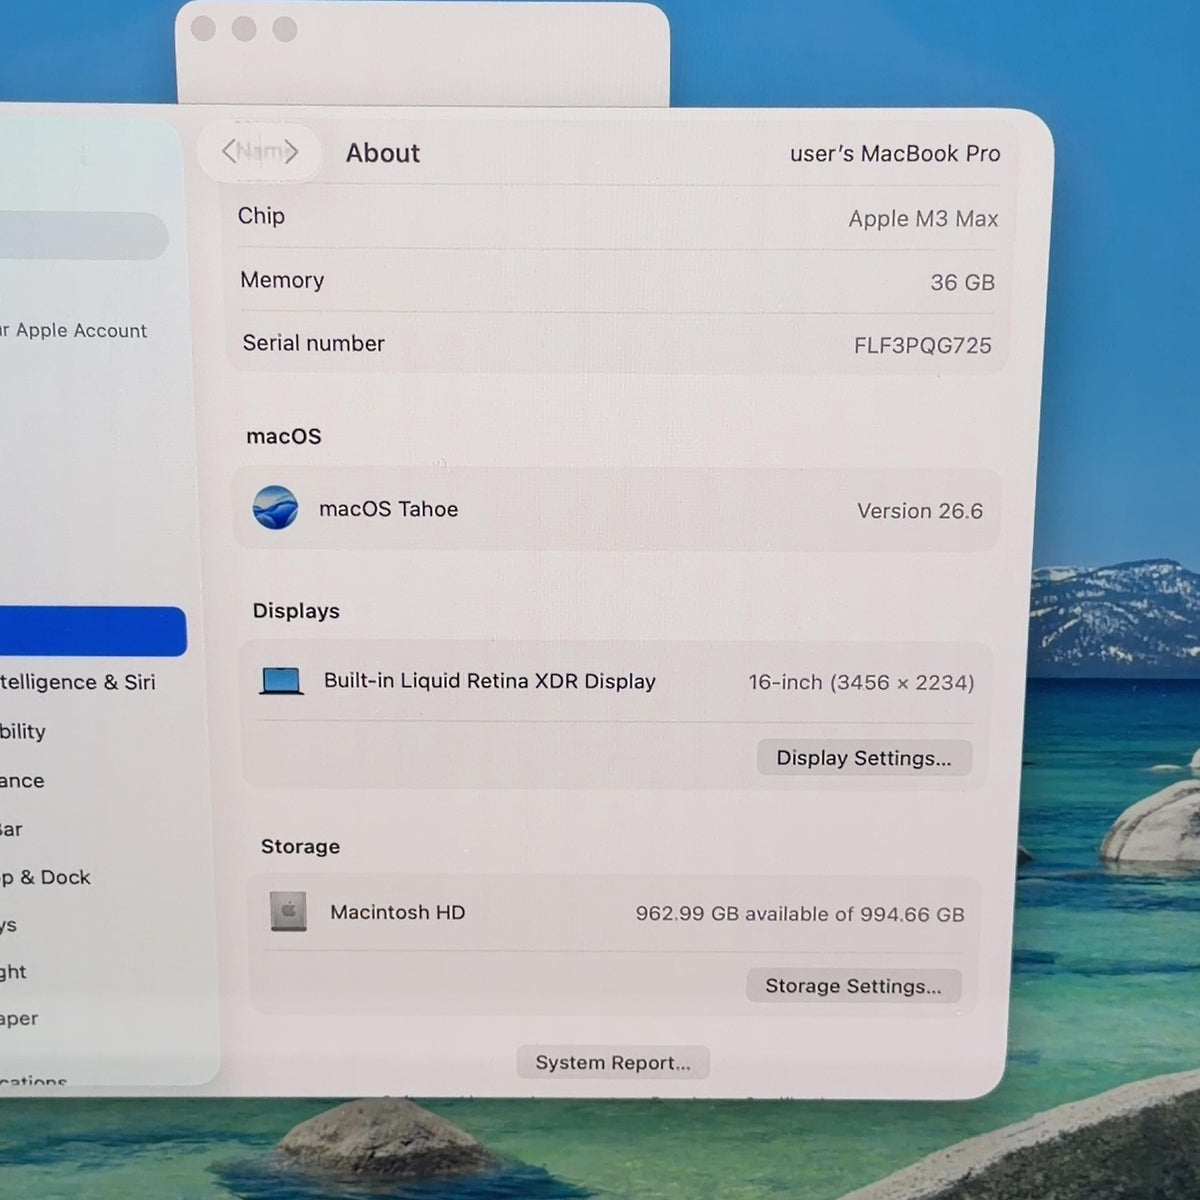Minimize the background window behind Settings
Viewport: 1200px width, 1200px height.
pyautogui.click(x=244, y=29)
